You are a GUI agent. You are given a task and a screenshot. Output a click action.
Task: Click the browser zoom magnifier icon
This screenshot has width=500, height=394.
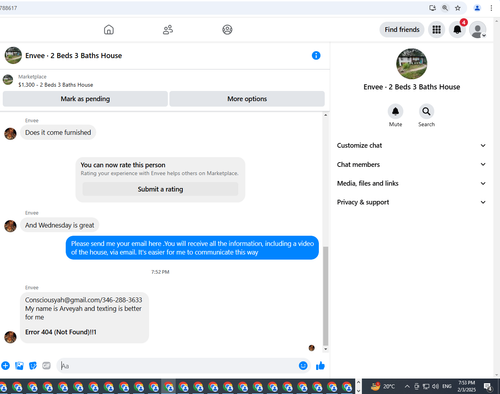[x=445, y=8]
